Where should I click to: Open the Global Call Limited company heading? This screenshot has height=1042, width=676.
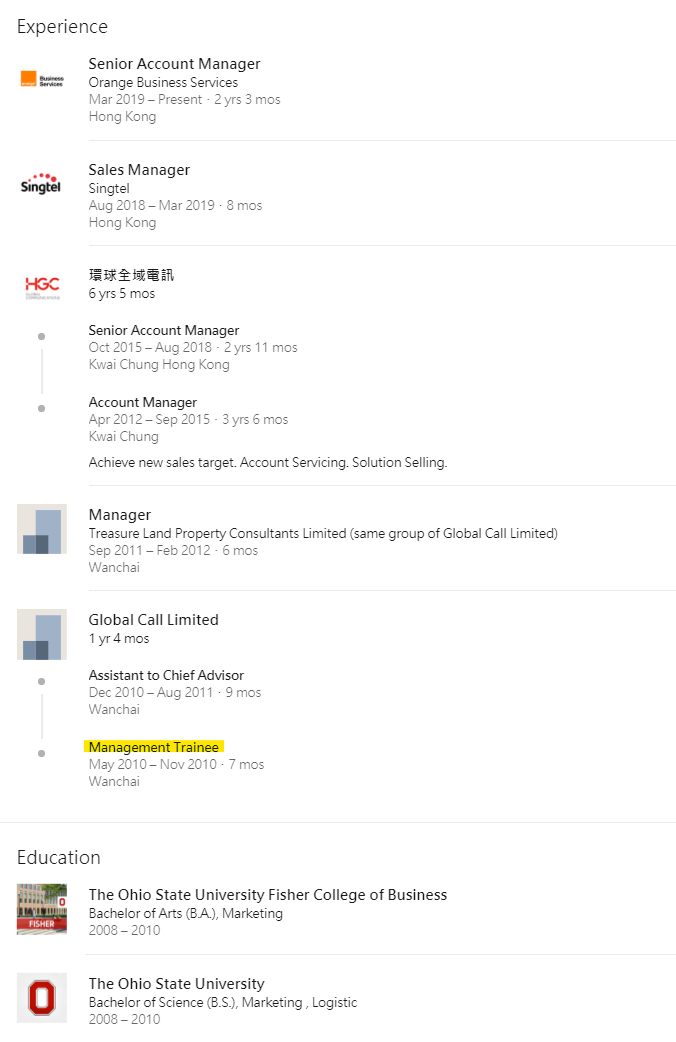(153, 620)
